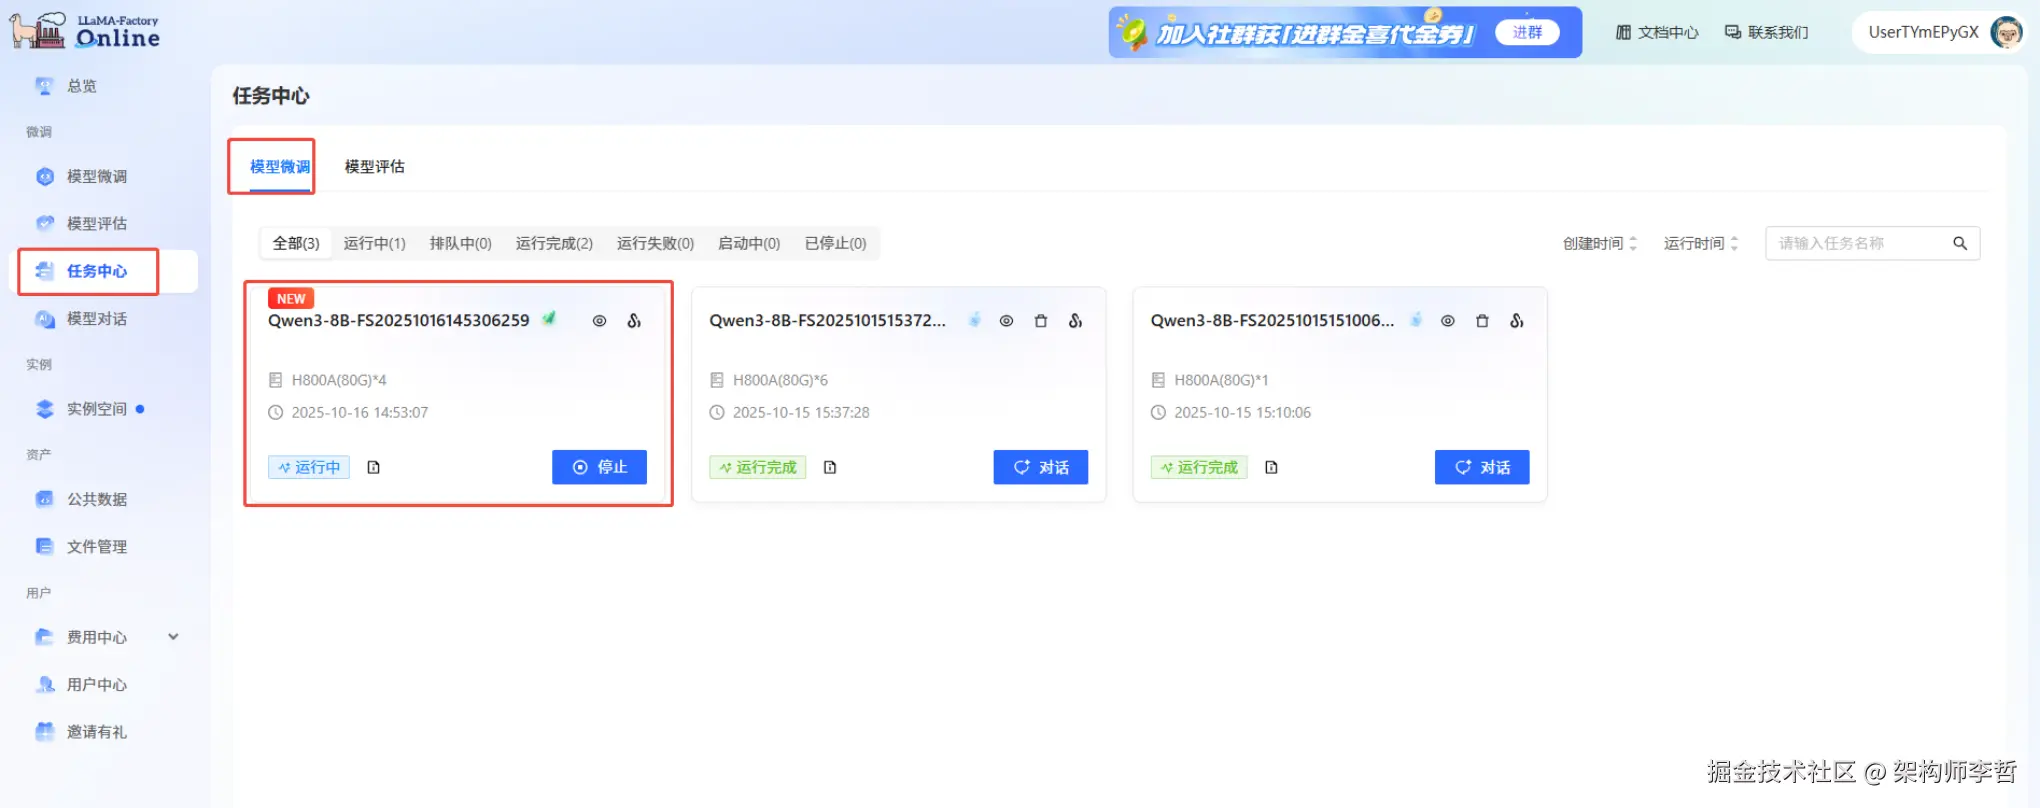Screen dimensions: 2040x808
Task: Click the task name Qwen3-8B-FS2025101515372...
Action: pyautogui.click(x=827, y=321)
